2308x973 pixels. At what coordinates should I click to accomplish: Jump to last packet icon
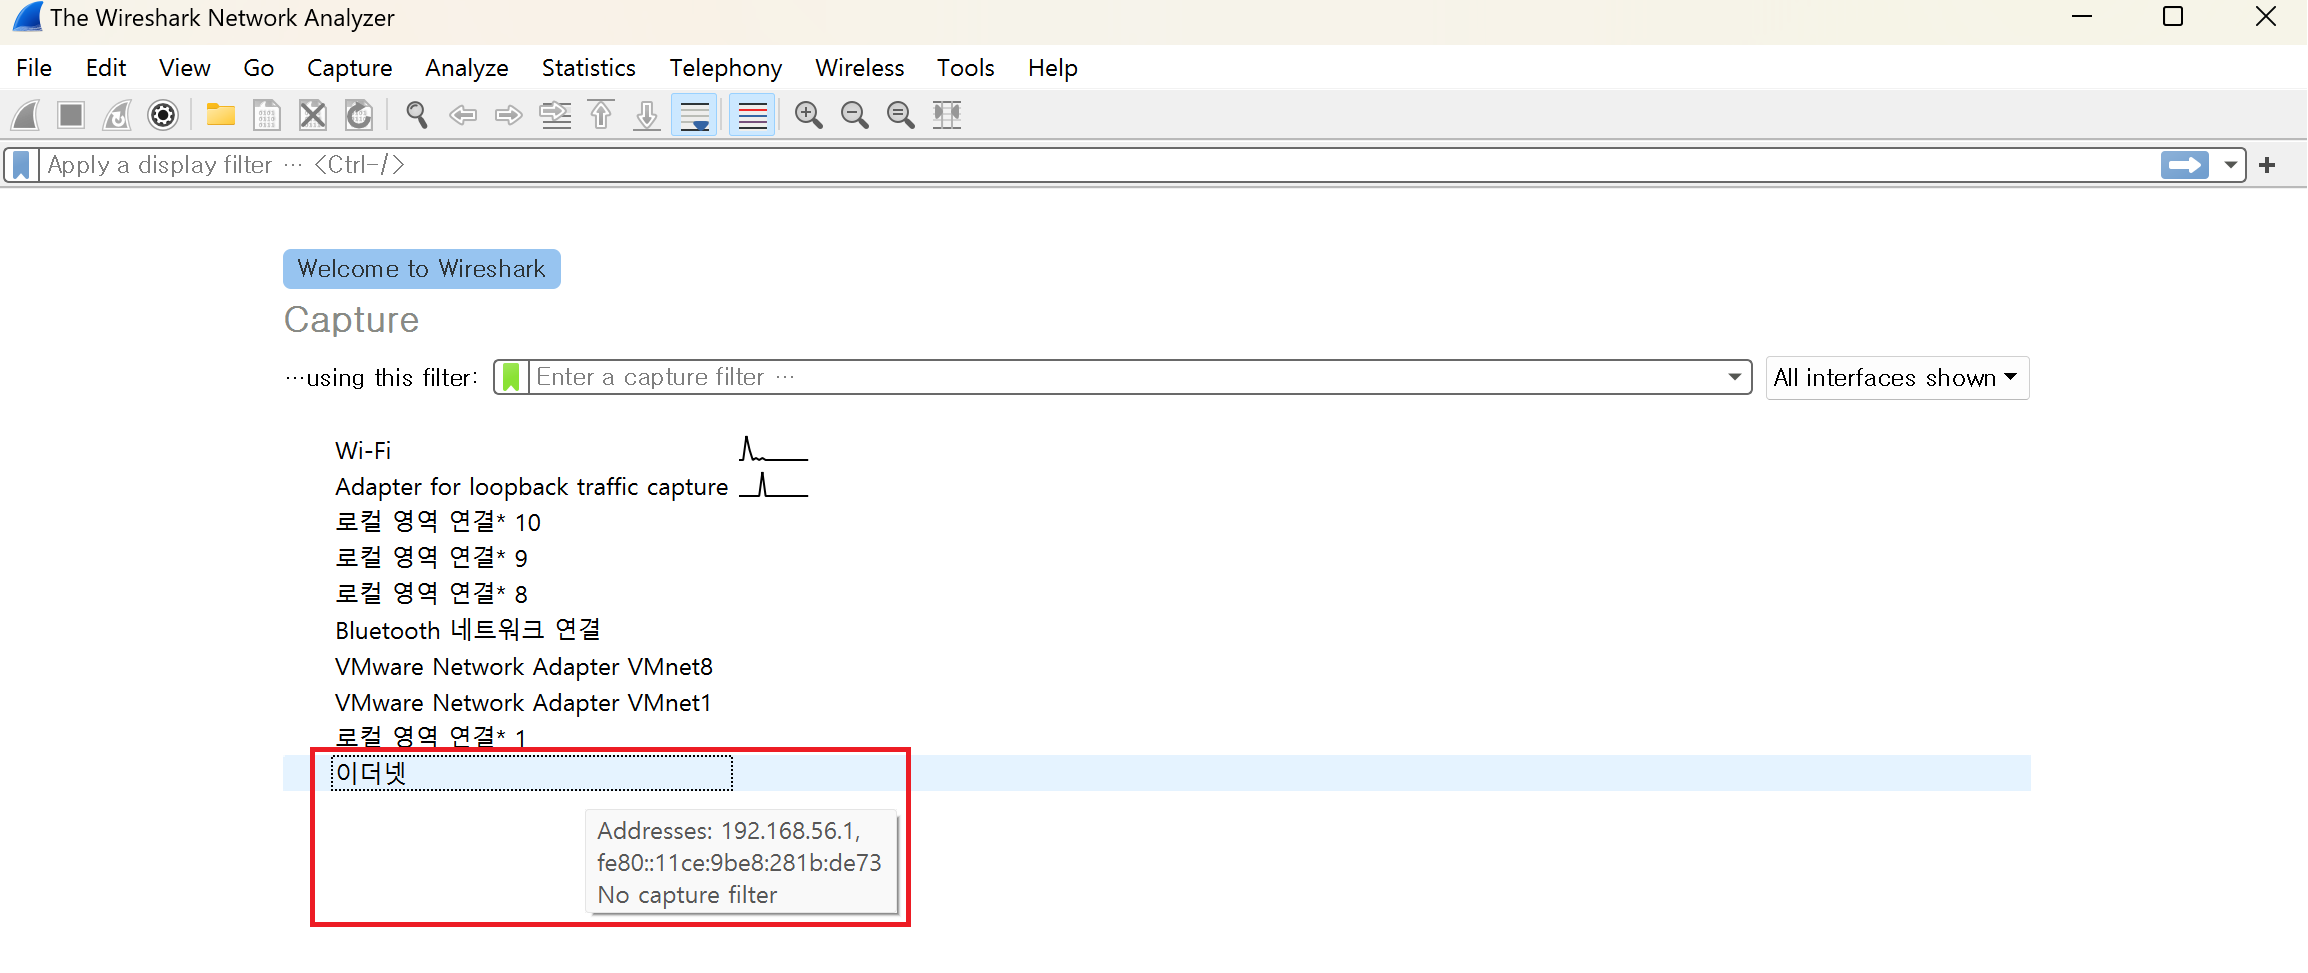point(647,115)
